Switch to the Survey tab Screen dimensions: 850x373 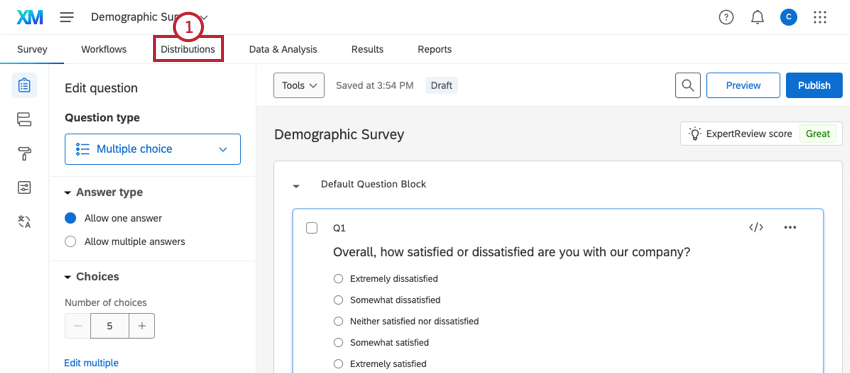coord(32,49)
